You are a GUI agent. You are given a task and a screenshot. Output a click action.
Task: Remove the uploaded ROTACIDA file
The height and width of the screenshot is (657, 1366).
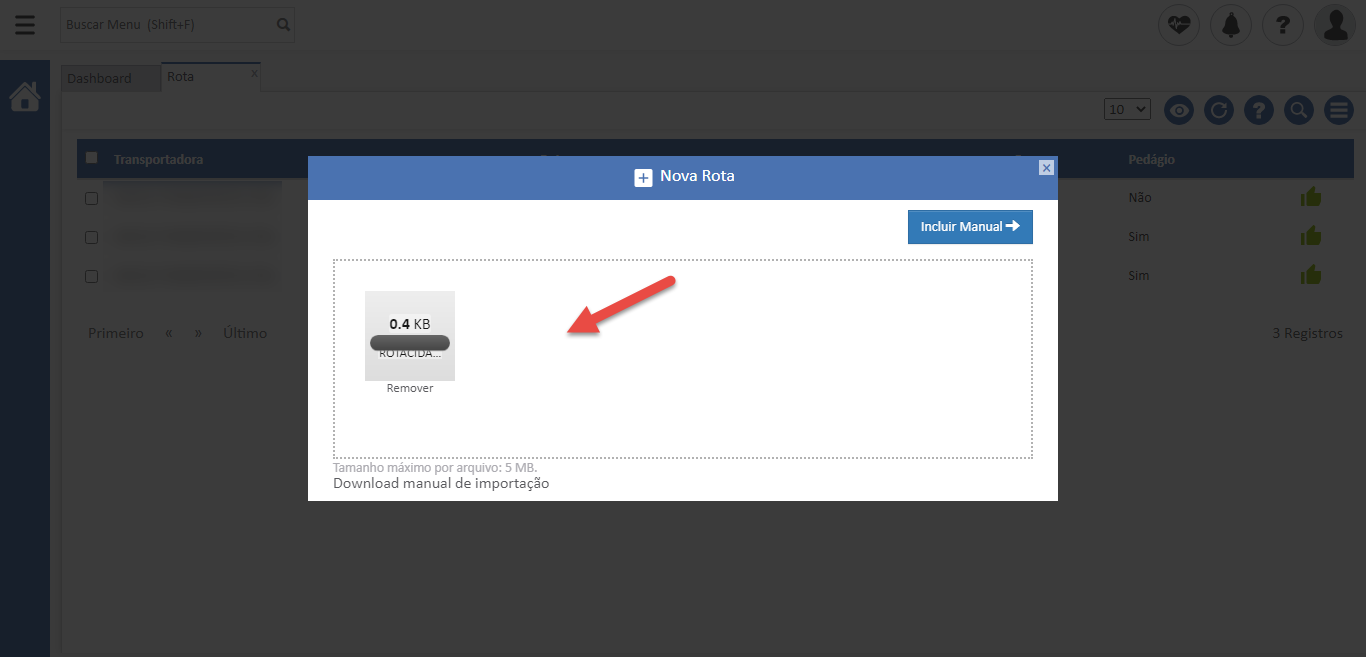click(x=410, y=388)
